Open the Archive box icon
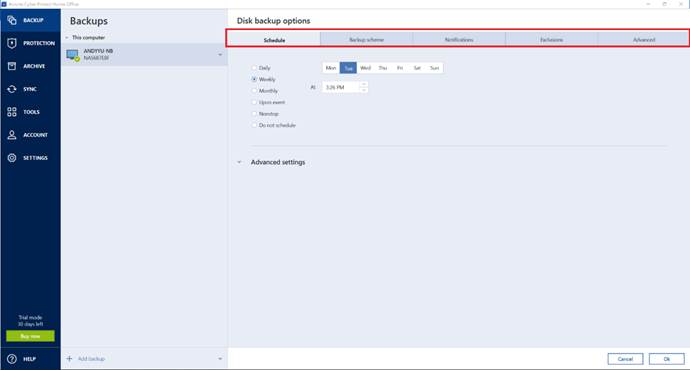The width and height of the screenshot is (690, 370). 12,66
